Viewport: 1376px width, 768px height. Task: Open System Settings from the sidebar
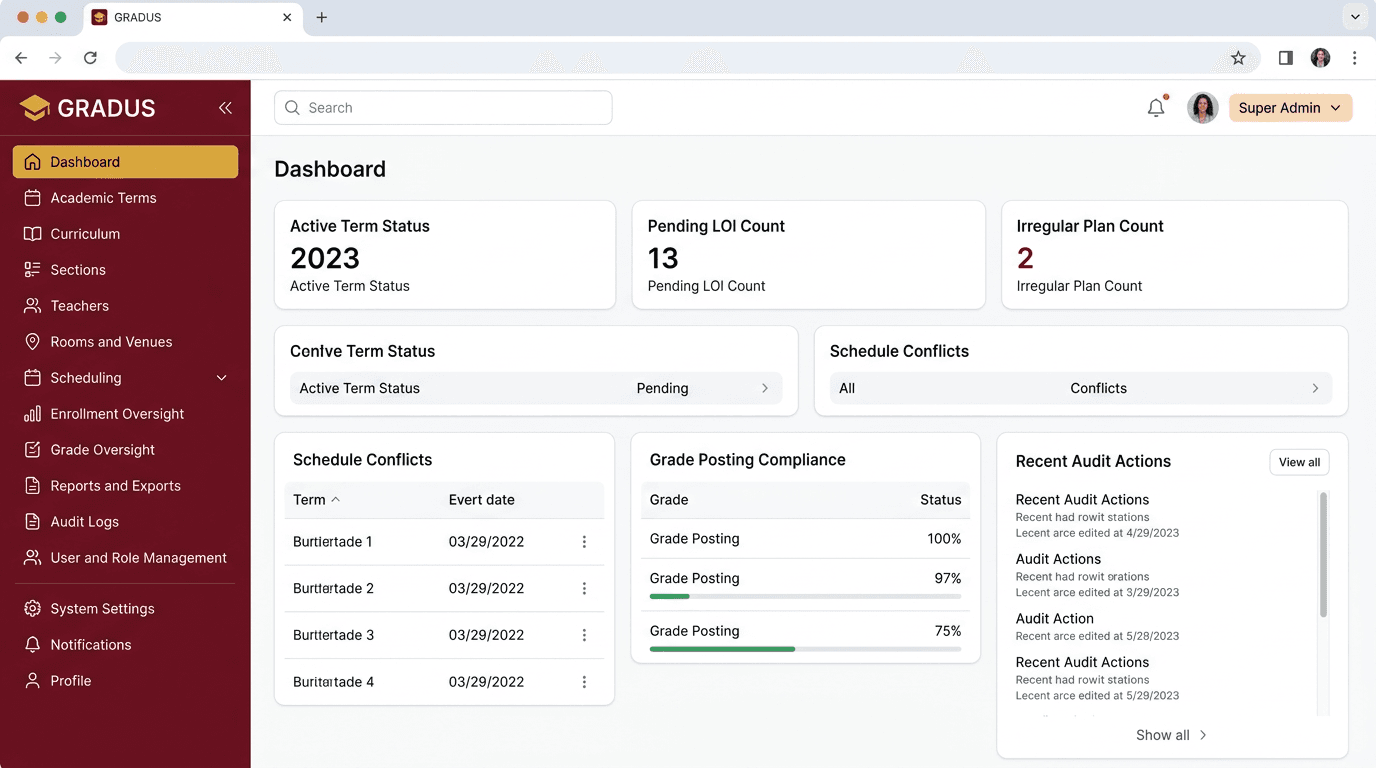(x=102, y=608)
